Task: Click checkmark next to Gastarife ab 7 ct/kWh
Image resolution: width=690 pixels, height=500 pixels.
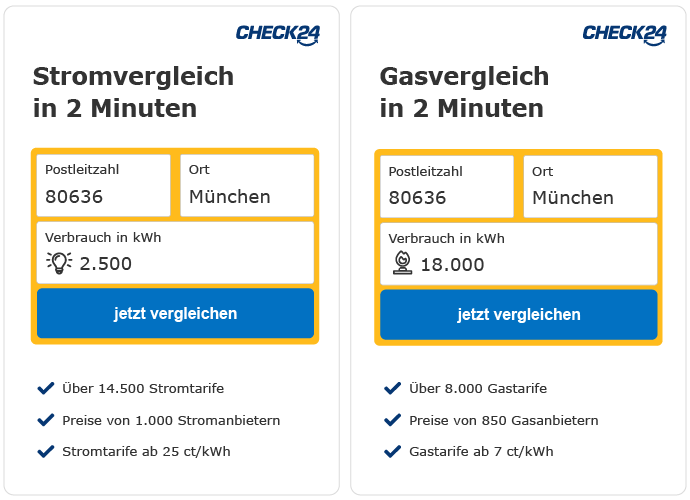Action: (393, 451)
